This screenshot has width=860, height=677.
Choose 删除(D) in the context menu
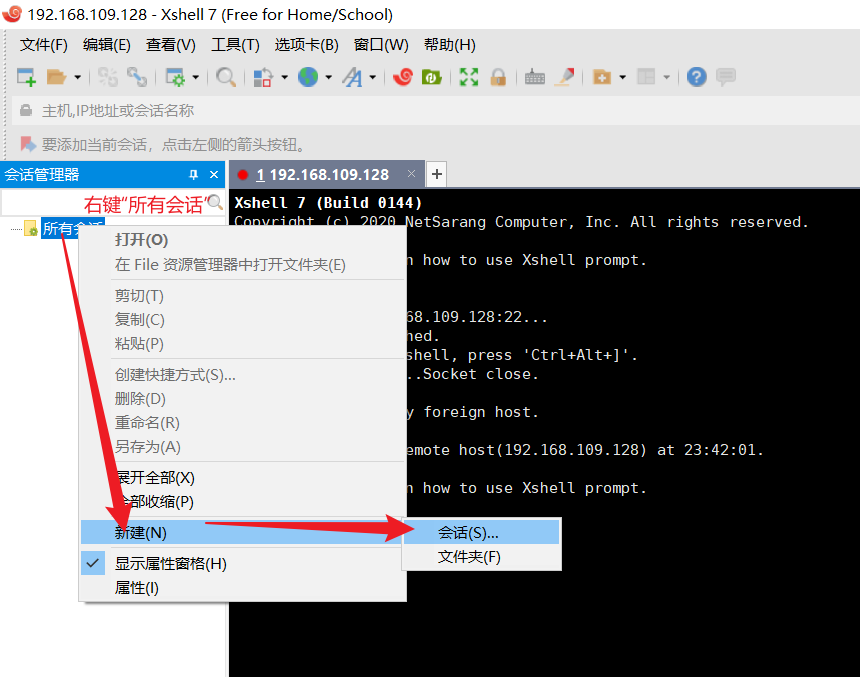coord(242,399)
